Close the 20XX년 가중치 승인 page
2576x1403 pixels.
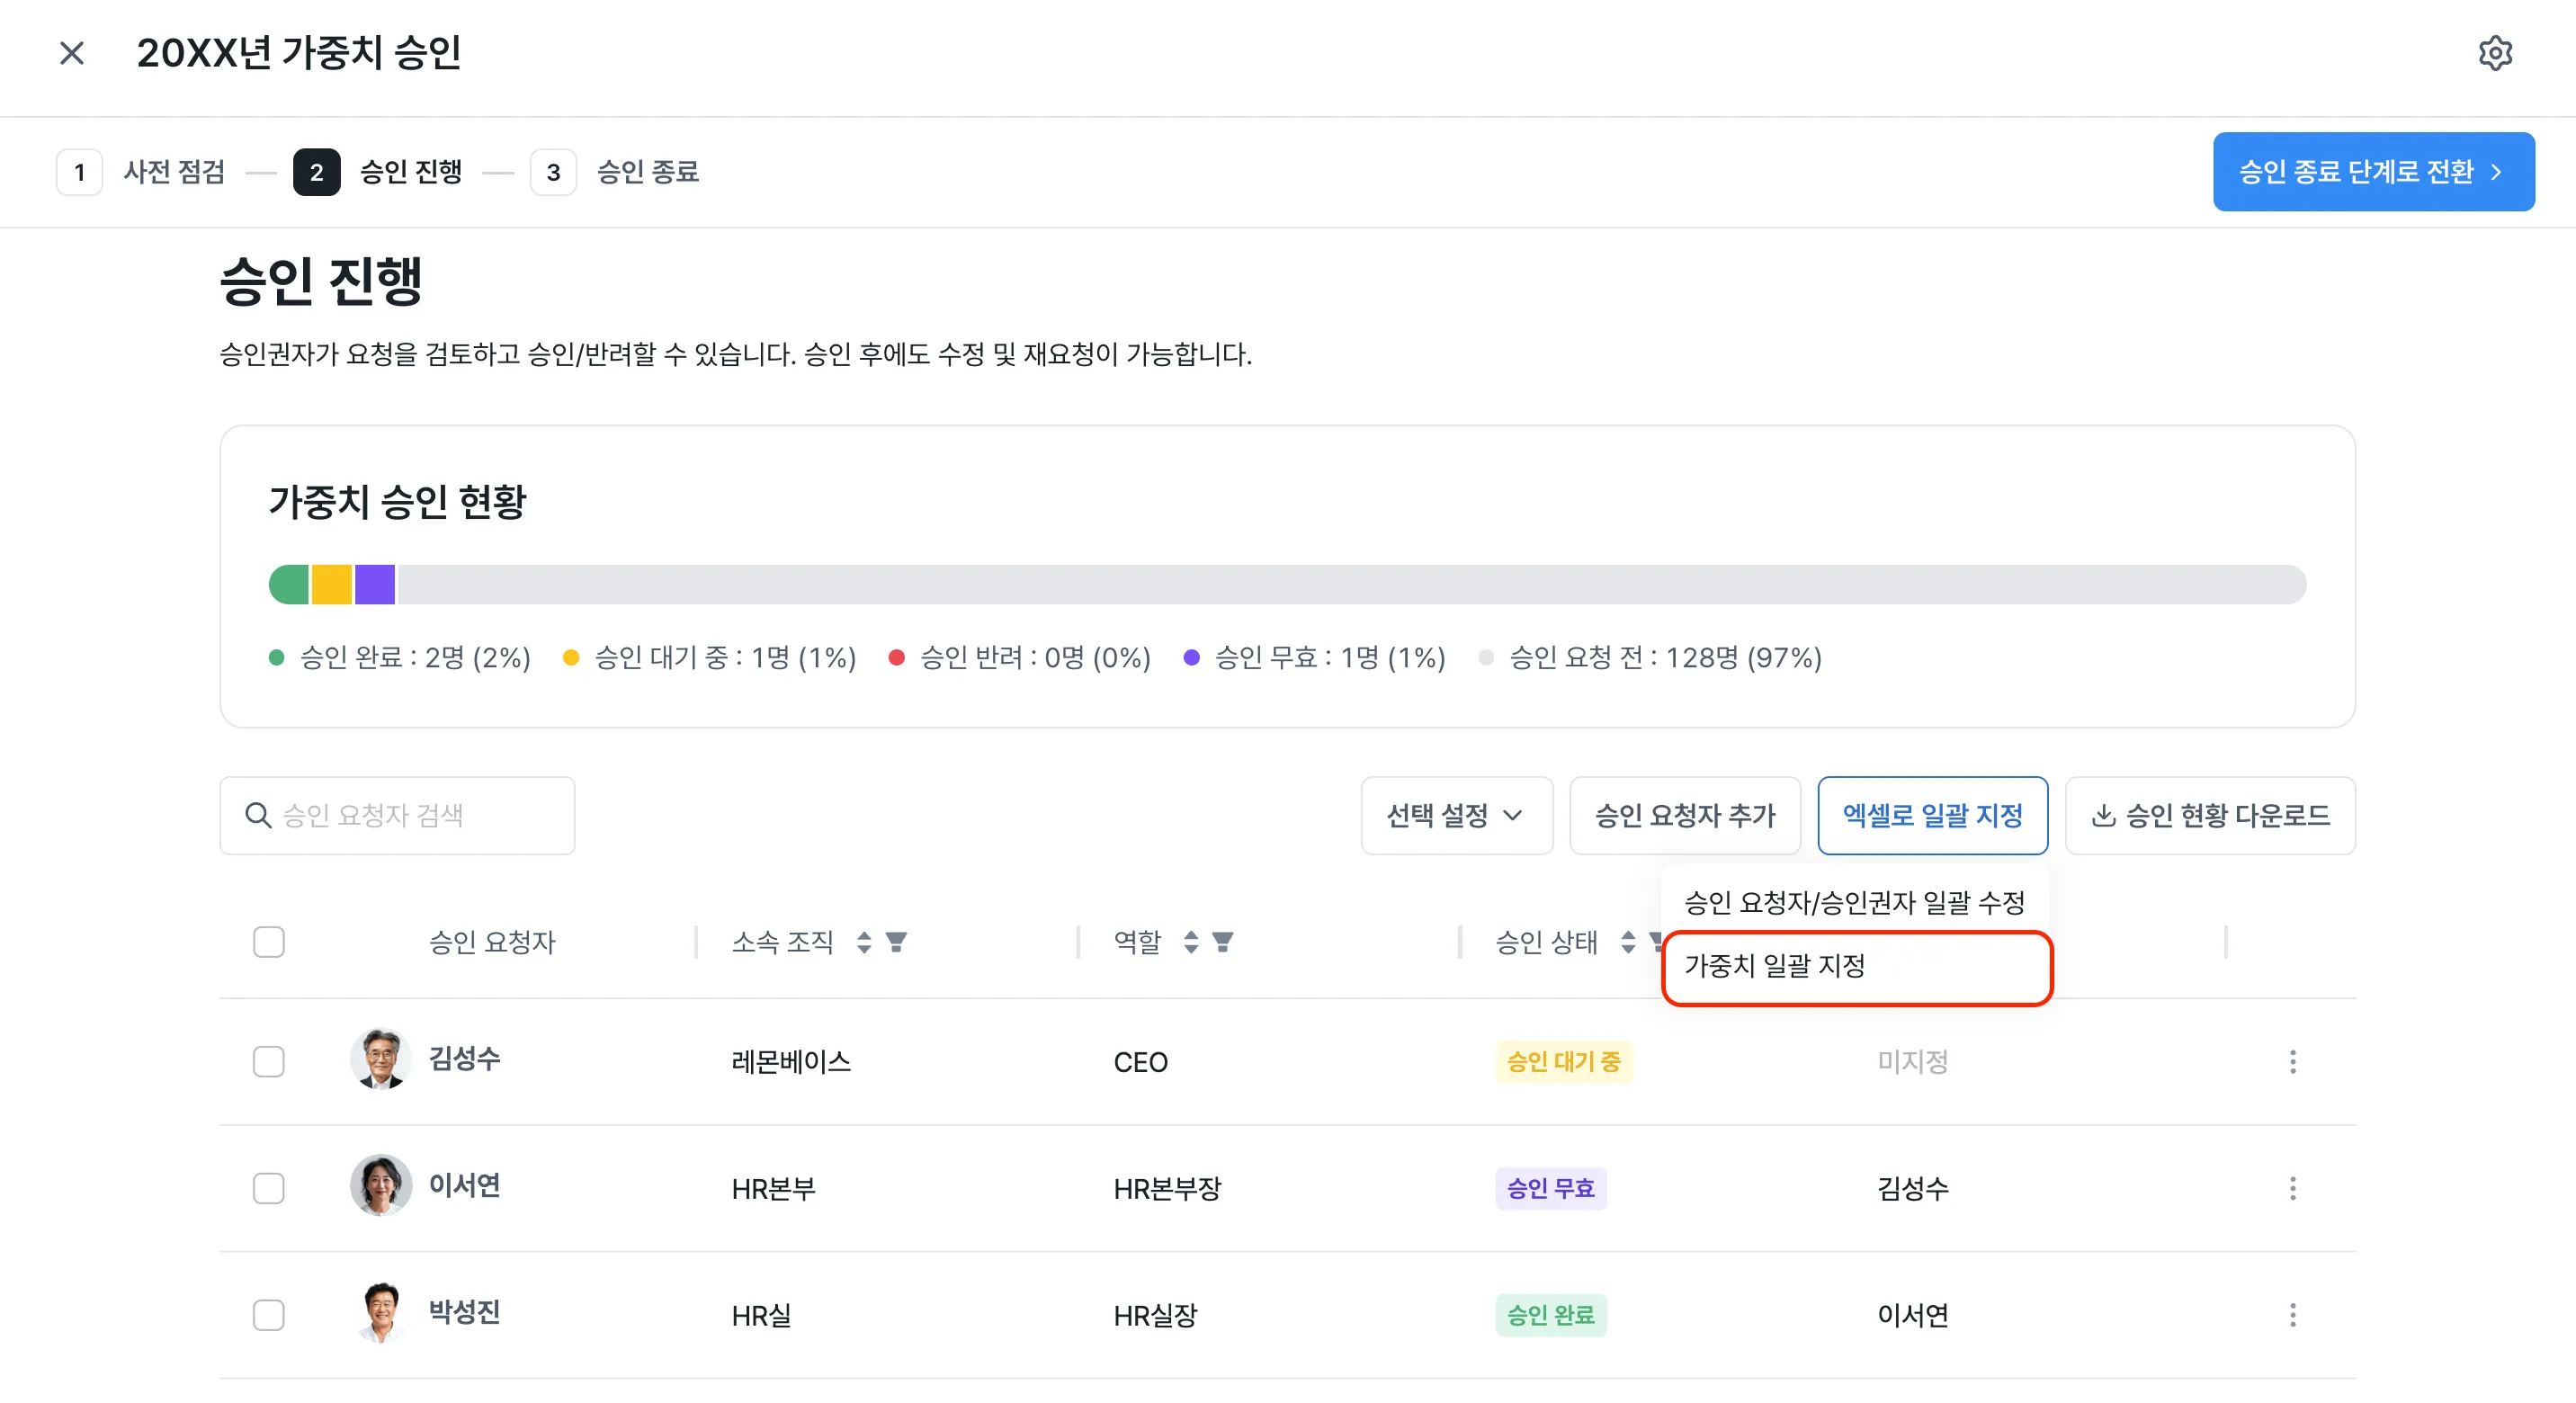[x=72, y=53]
